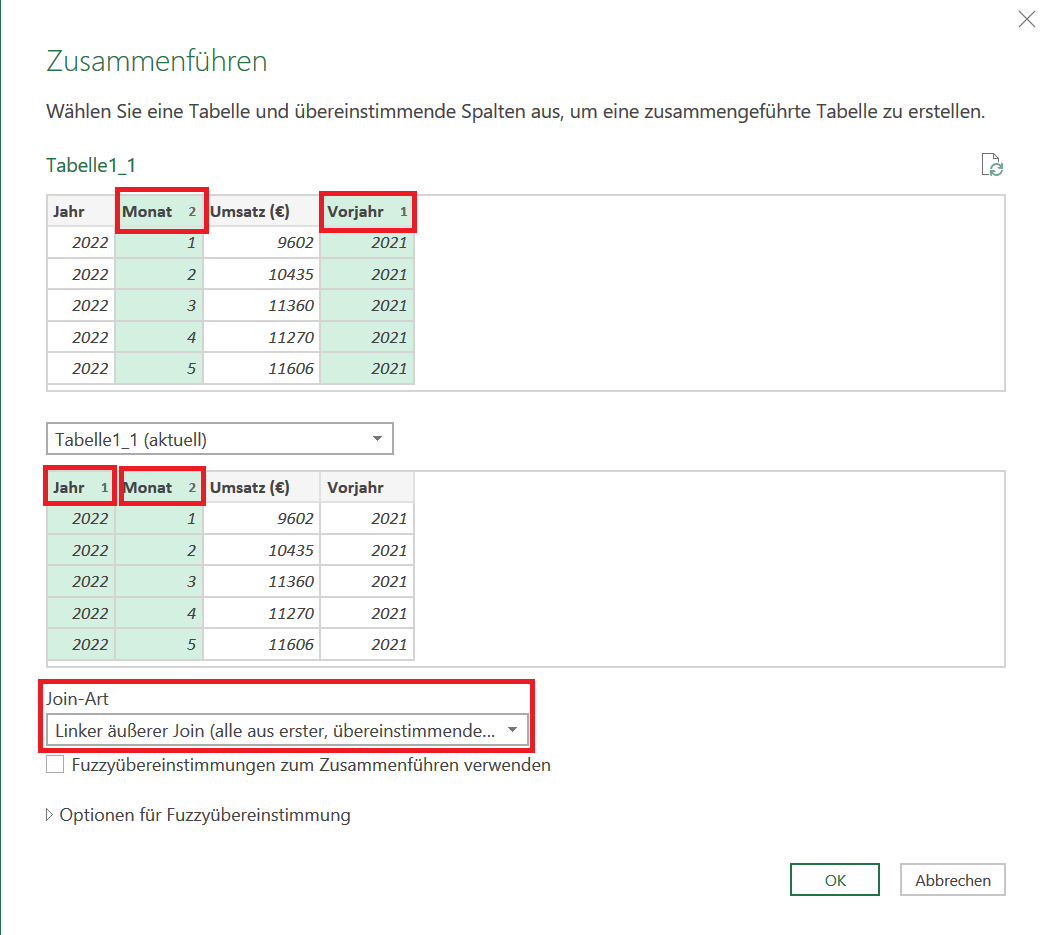Viewport: 1047px width, 935px height.
Task: Select Monat column header in top table
Action: point(160,212)
